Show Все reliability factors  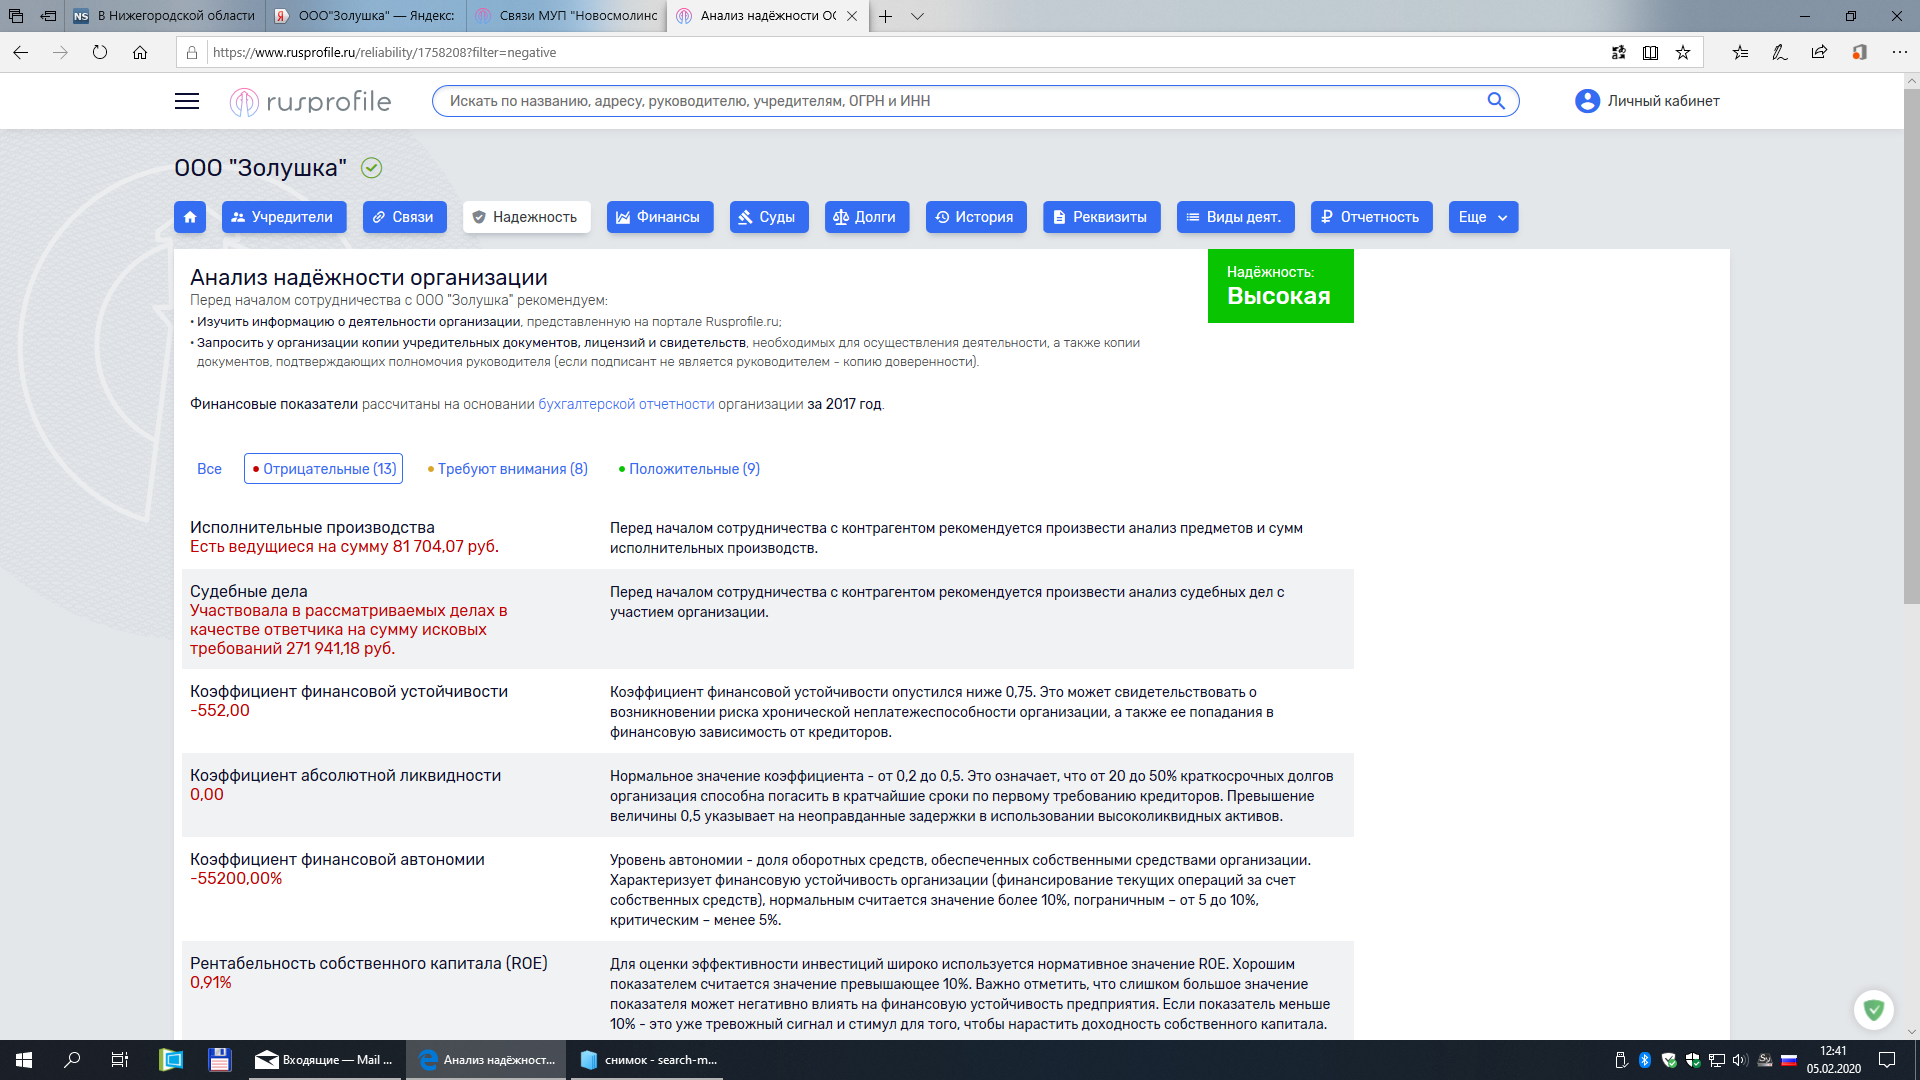pyautogui.click(x=209, y=469)
